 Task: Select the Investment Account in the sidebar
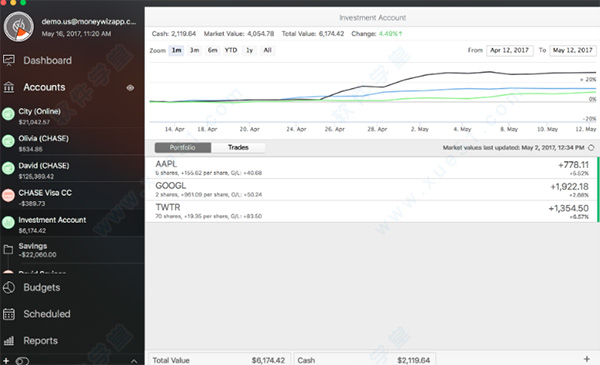[x=72, y=225]
